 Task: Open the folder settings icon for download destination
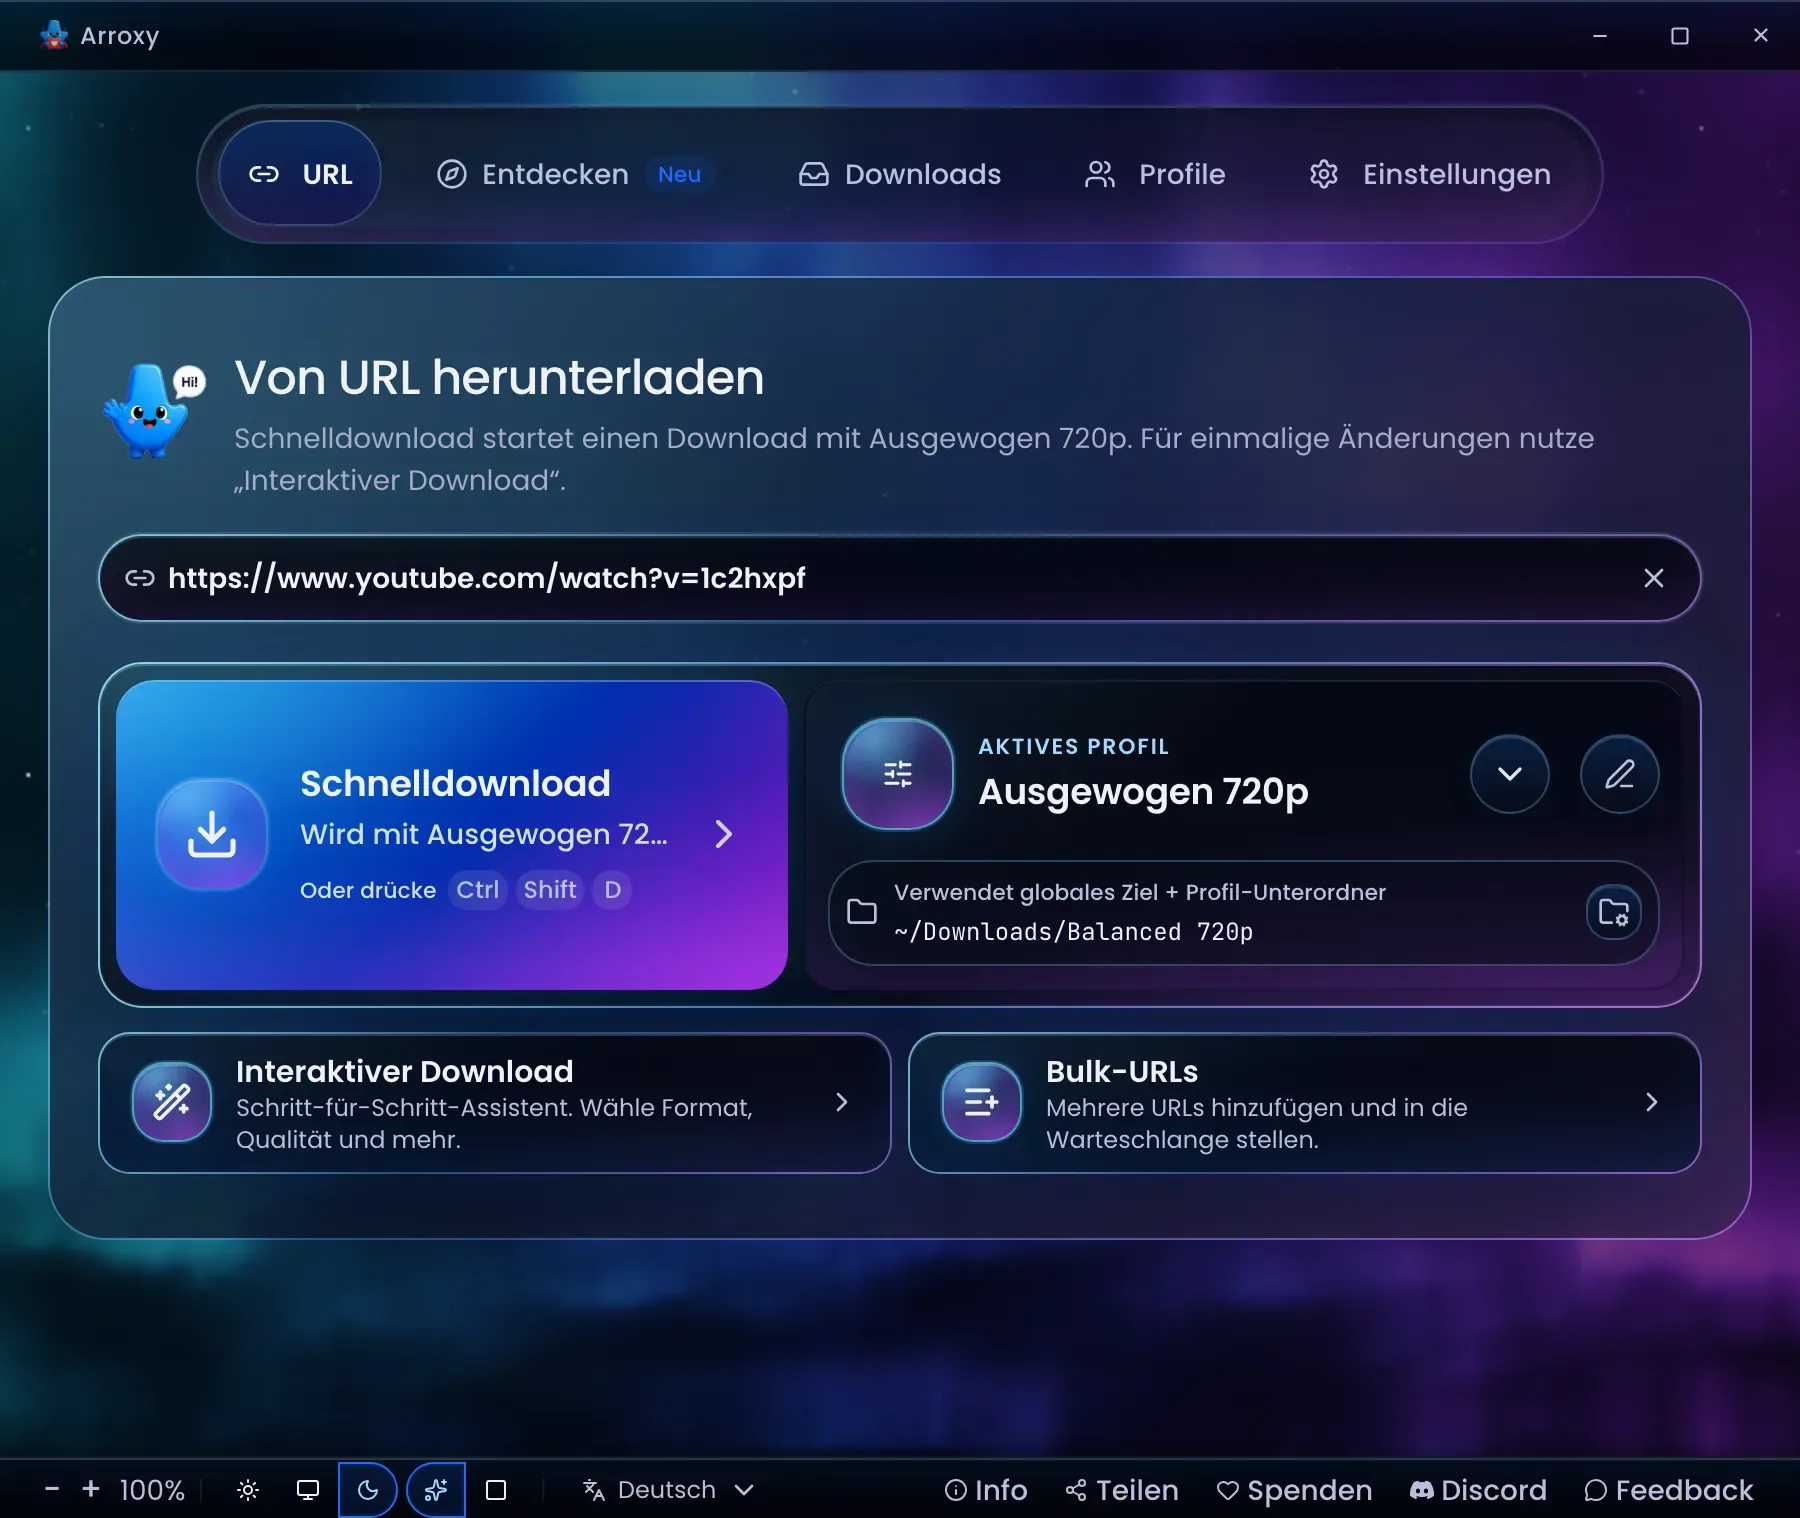(x=1614, y=912)
